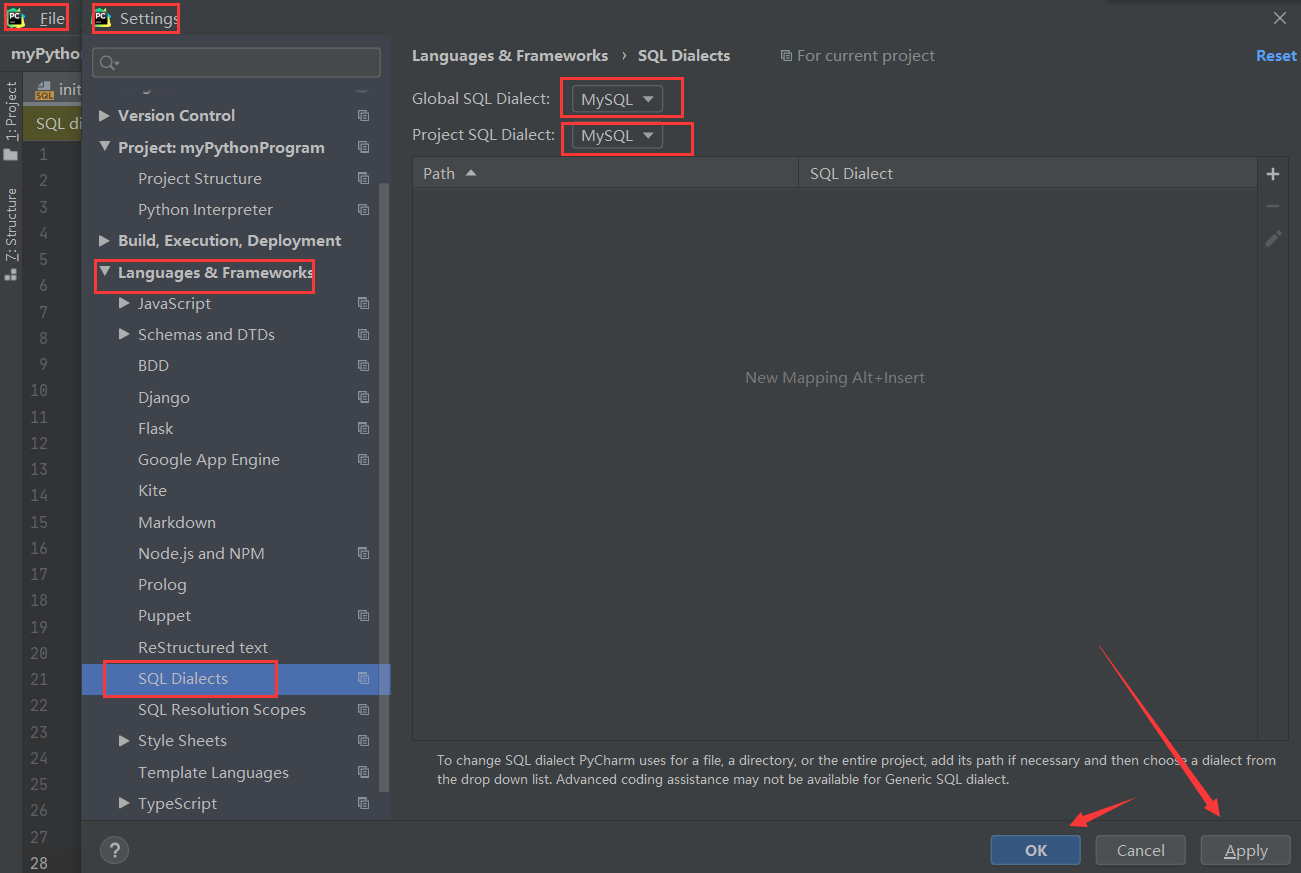The image size is (1301, 873).
Task: Click the OK button
Action: tap(1036, 850)
